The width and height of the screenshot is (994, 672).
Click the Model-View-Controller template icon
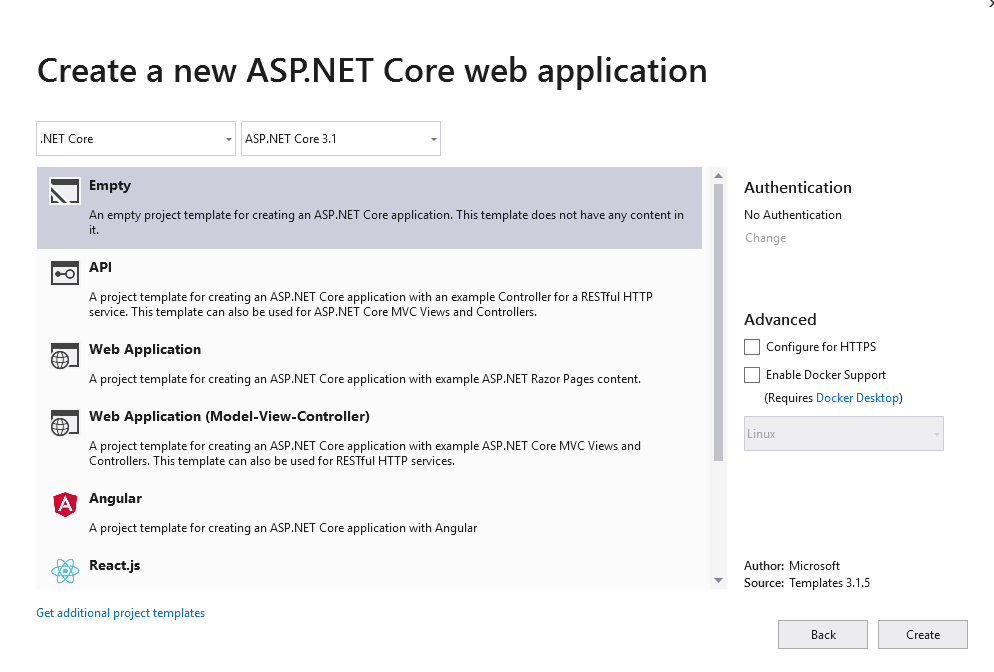click(65, 423)
